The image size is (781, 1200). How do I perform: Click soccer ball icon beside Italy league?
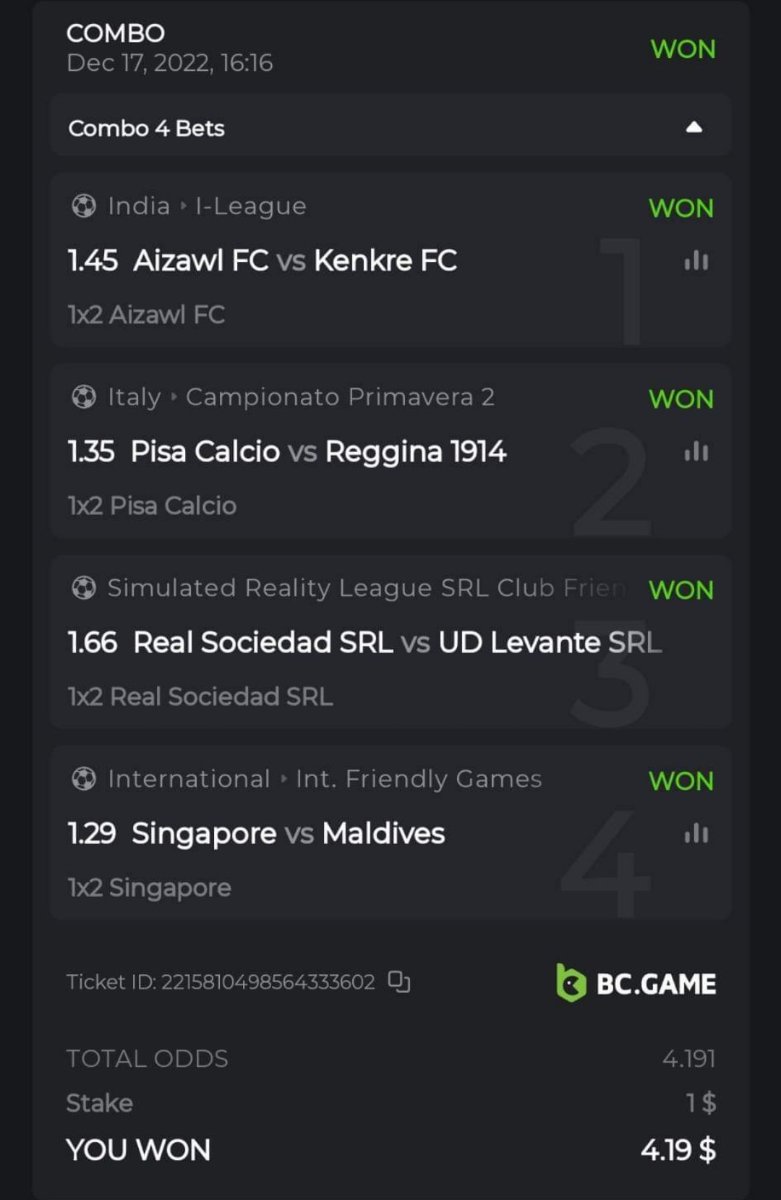pyautogui.click(x=84, y=397)
